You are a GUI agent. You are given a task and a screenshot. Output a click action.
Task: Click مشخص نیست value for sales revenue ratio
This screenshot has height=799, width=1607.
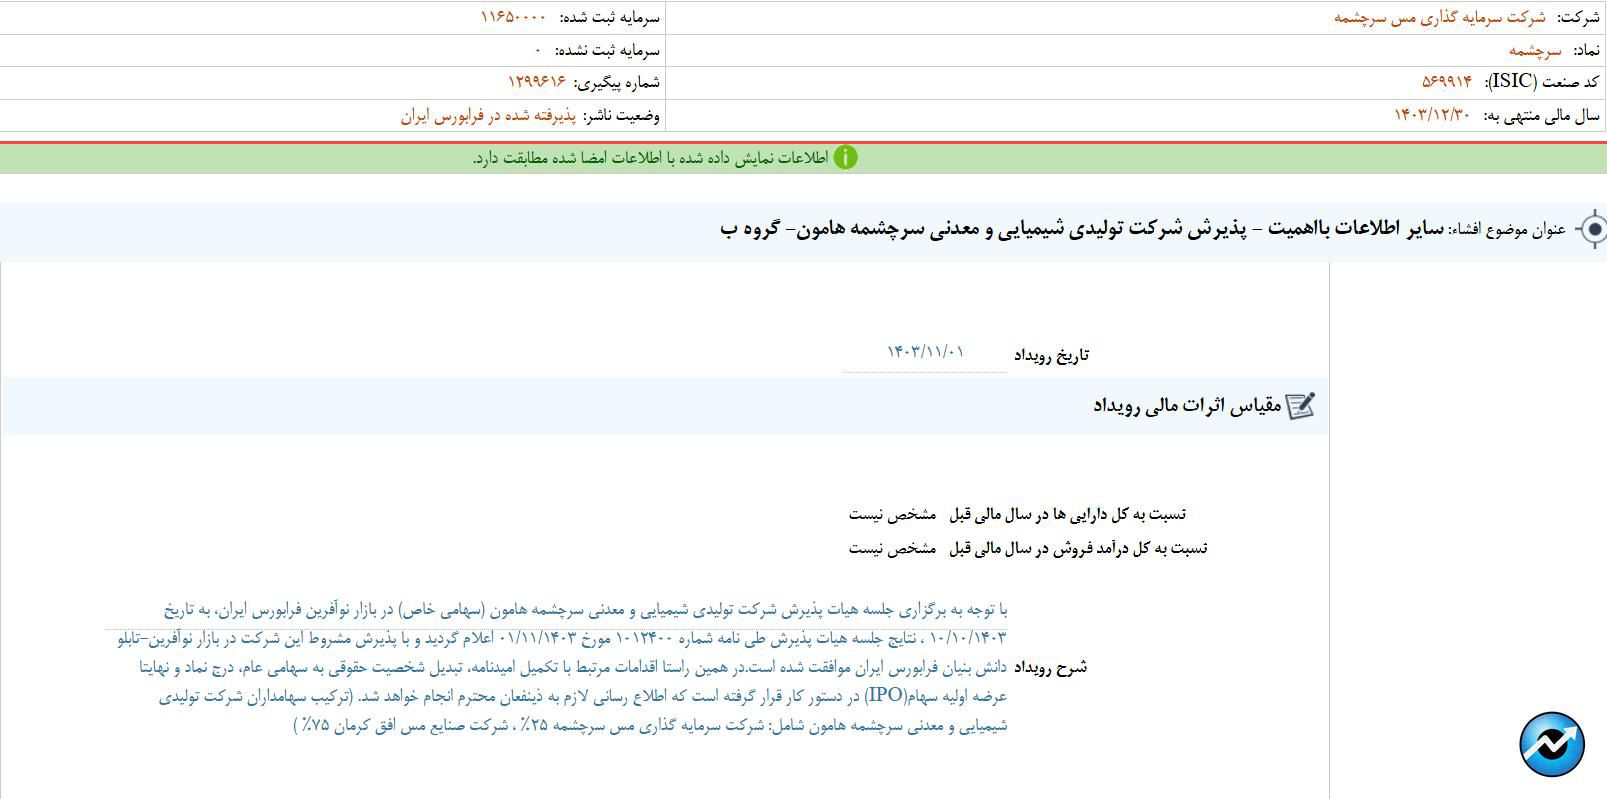(893, 548)
